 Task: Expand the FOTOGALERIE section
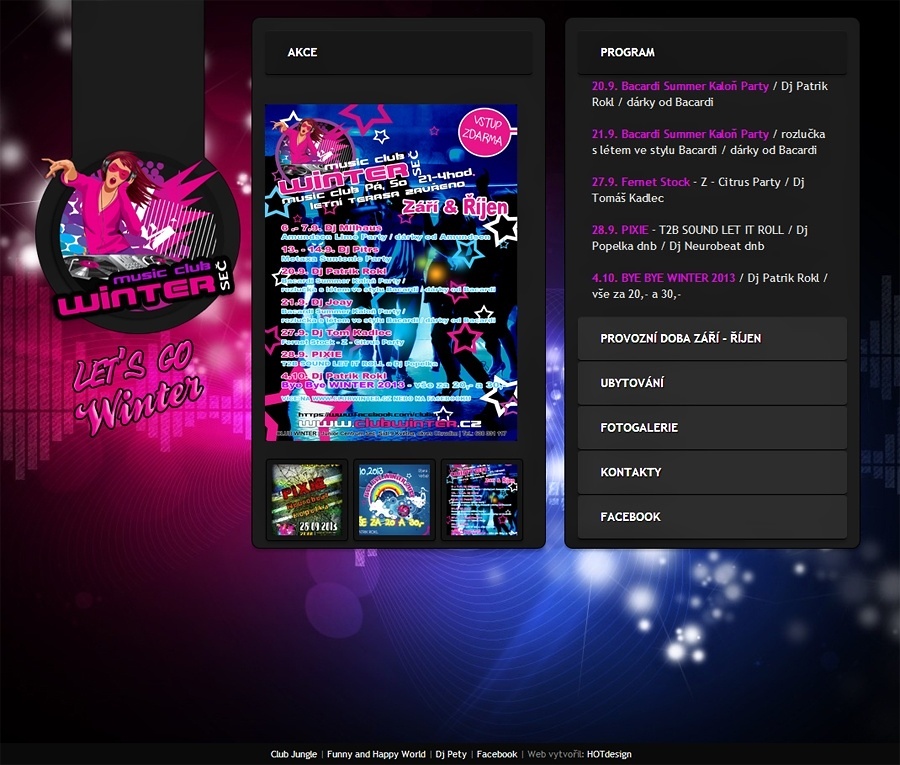712,428
